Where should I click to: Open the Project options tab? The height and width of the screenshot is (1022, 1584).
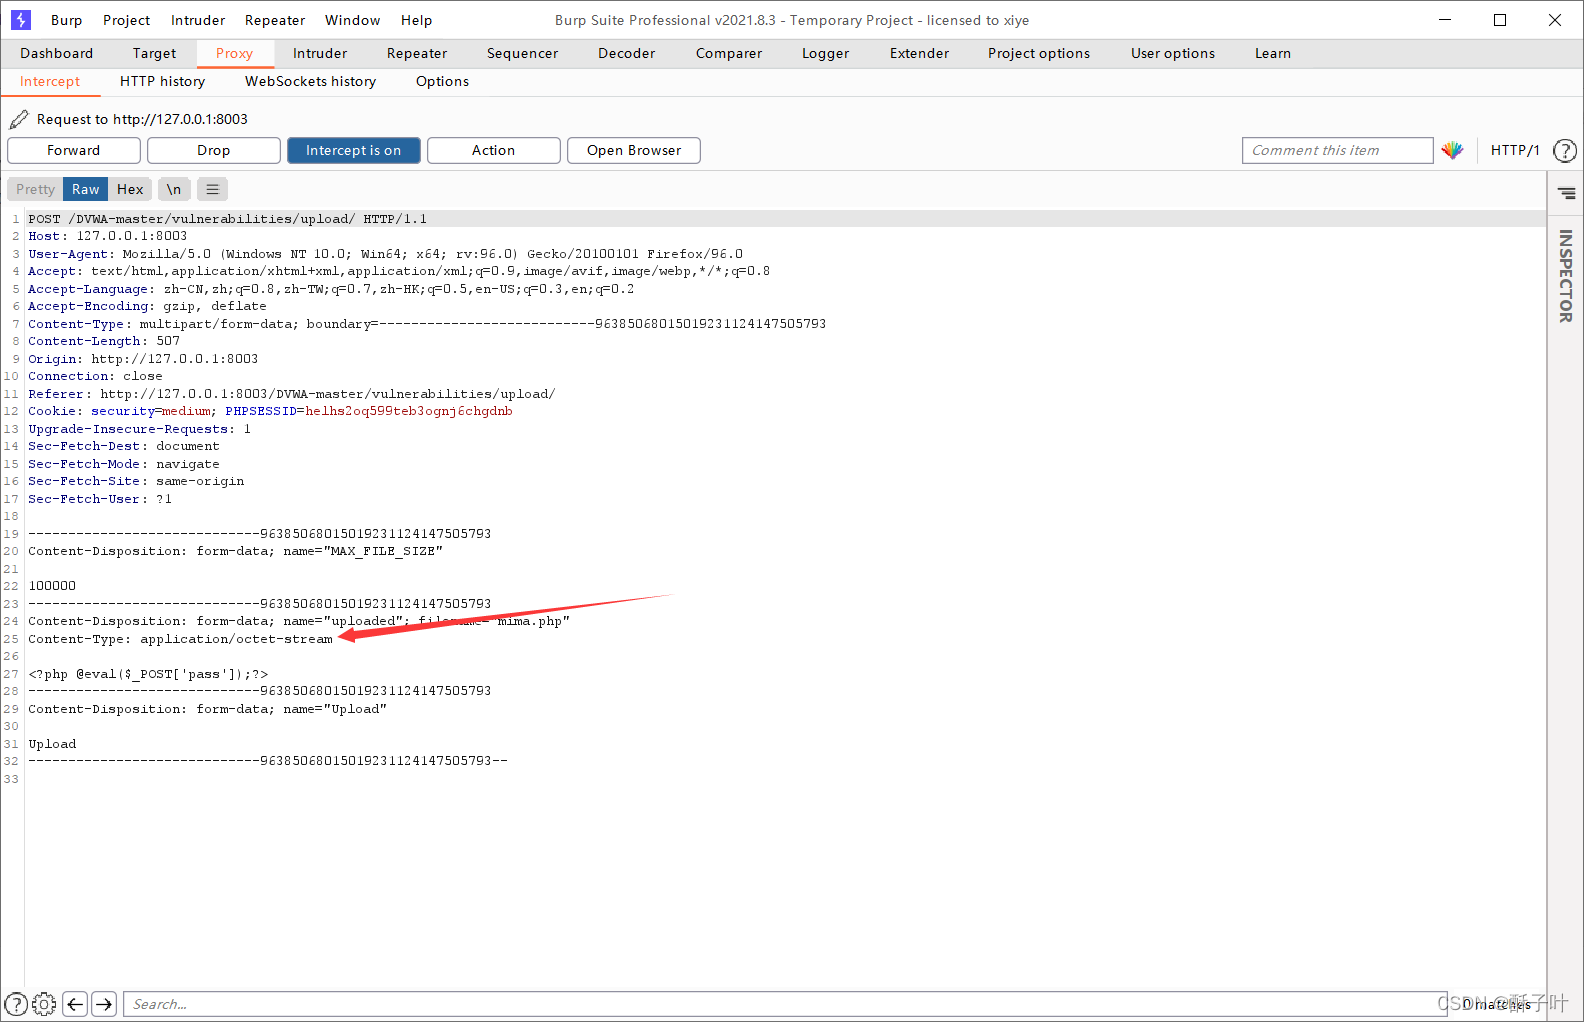click(1039, 53)
